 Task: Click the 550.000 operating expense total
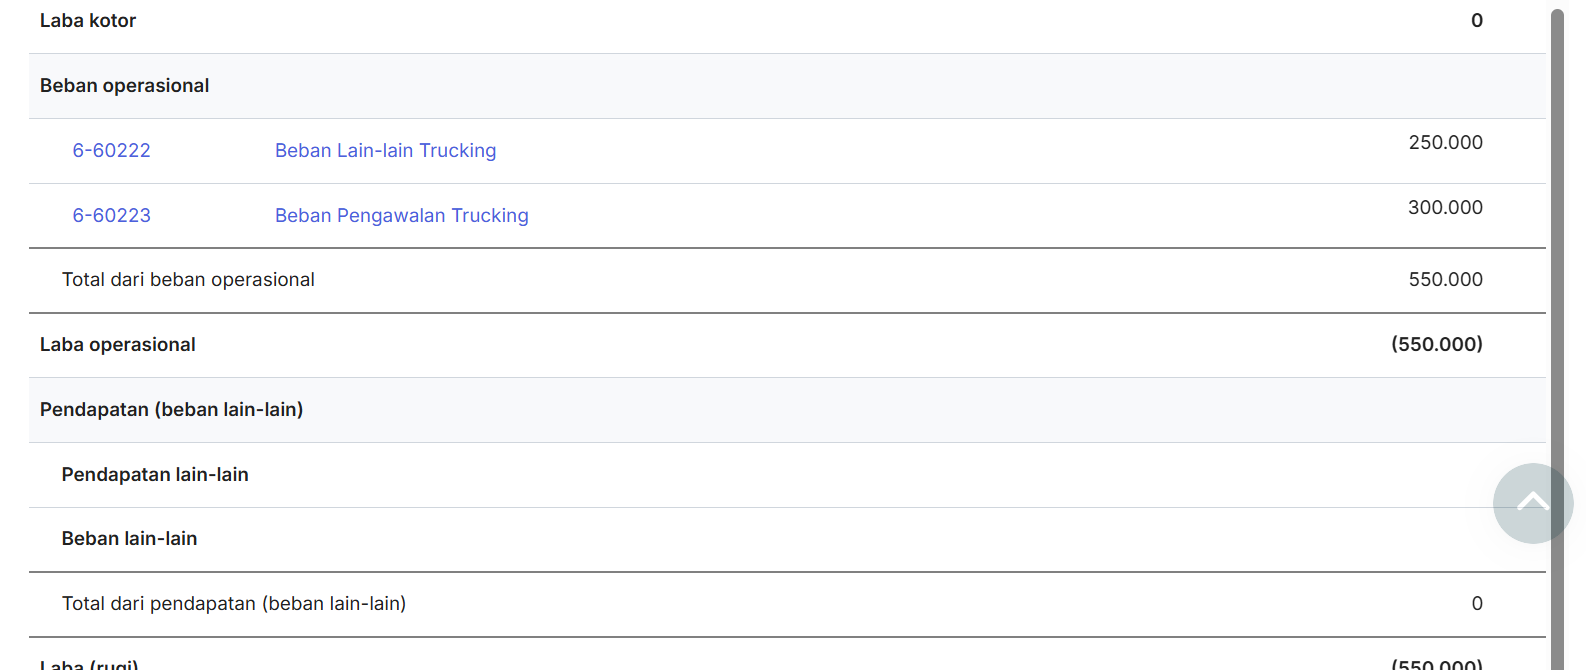tap(1445, 280)
